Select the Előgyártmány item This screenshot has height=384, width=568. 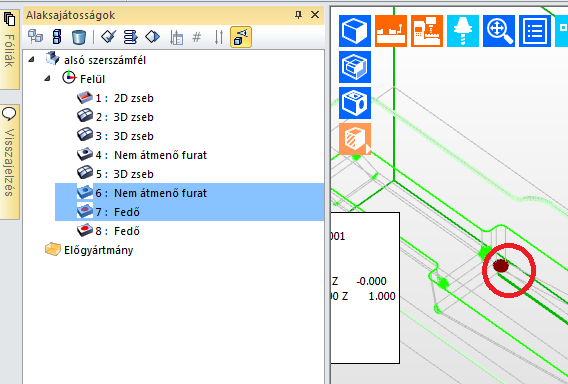click(x=89, y=250)
